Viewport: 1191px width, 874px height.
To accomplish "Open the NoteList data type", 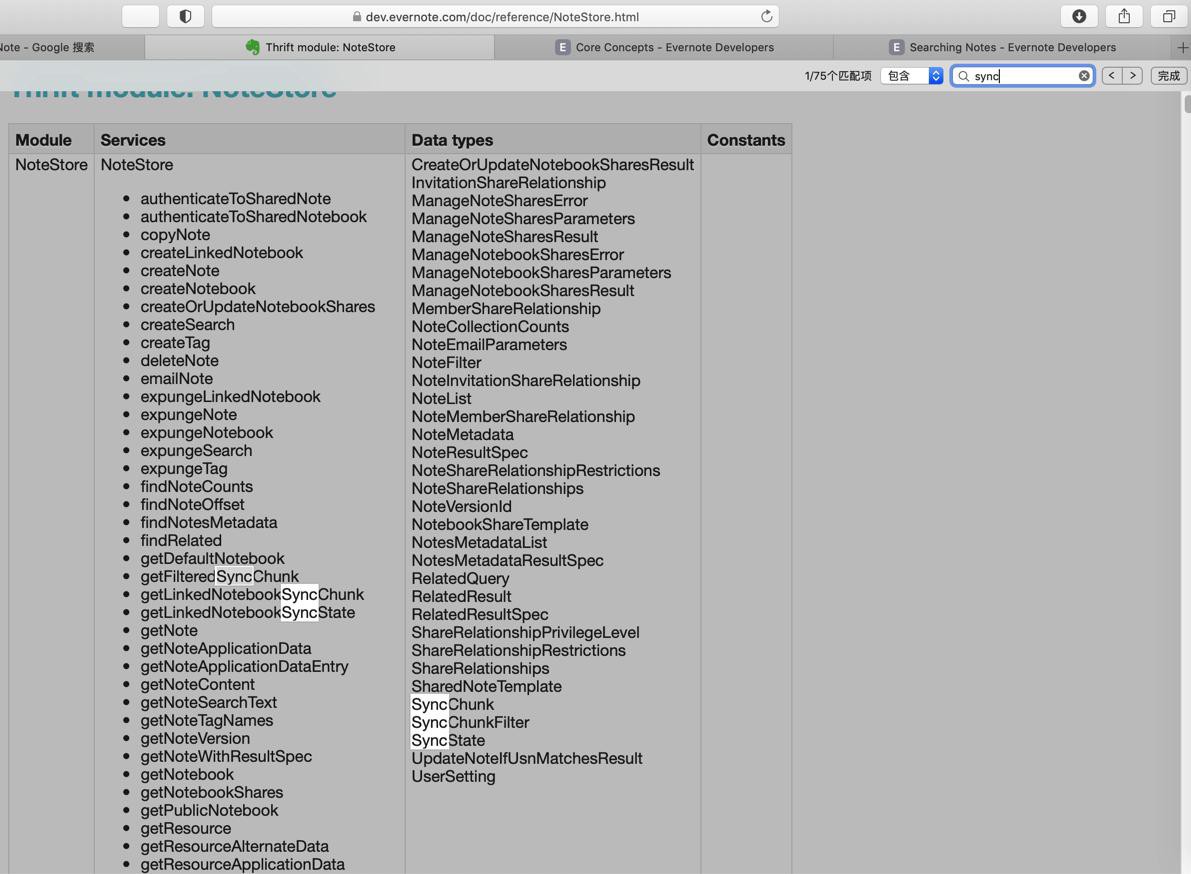I will [441, 399].
